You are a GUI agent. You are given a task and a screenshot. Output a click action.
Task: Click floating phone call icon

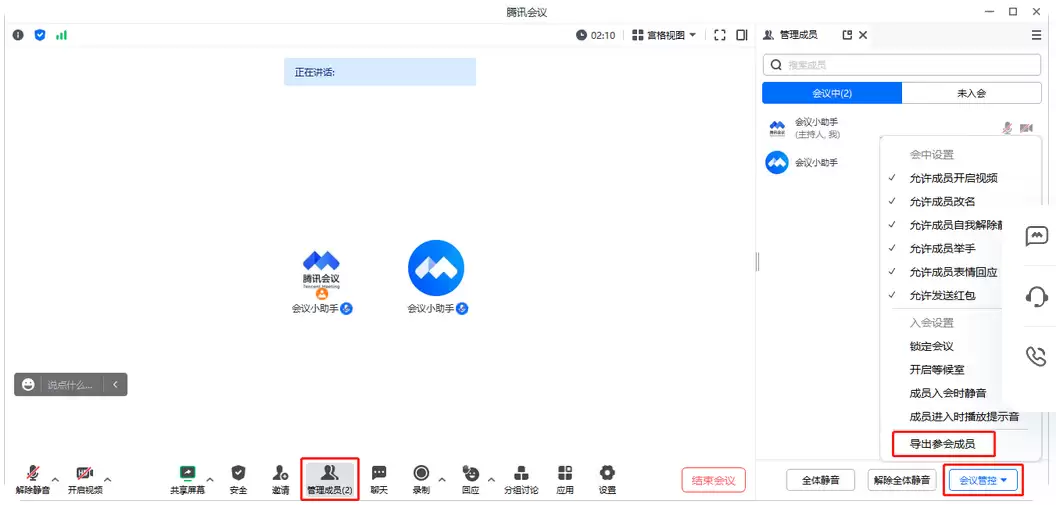click(1036, 356)
